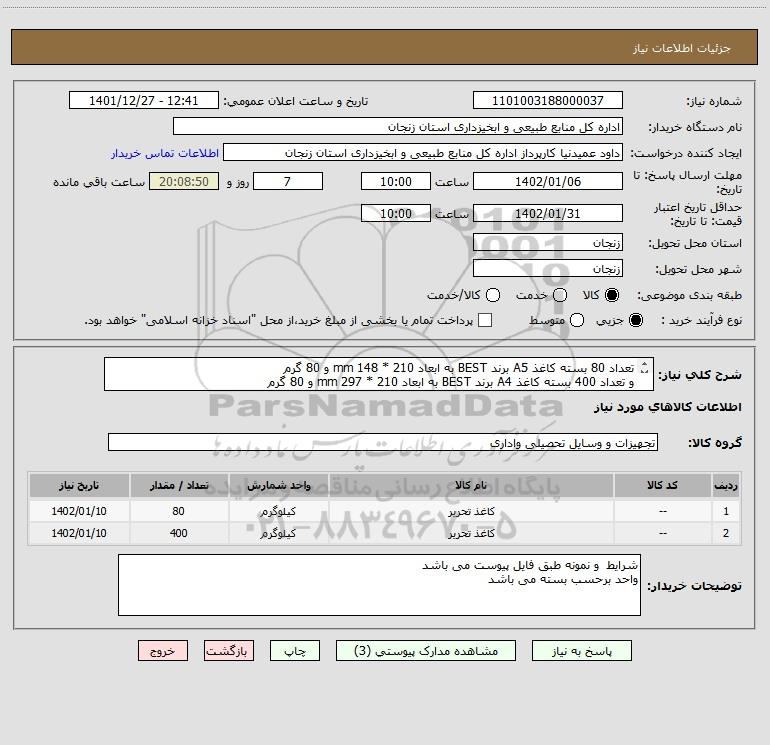Click the شرح کلی نیاز description box
Screen dimensions: 770x745
point(379,374)
